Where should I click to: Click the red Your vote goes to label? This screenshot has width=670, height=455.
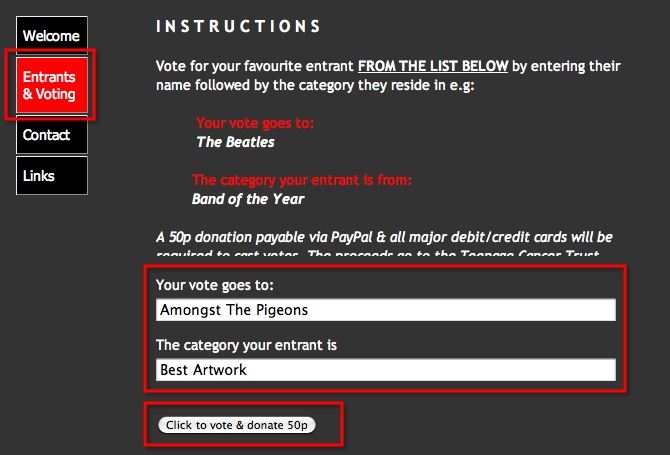(x=255, y=123)
